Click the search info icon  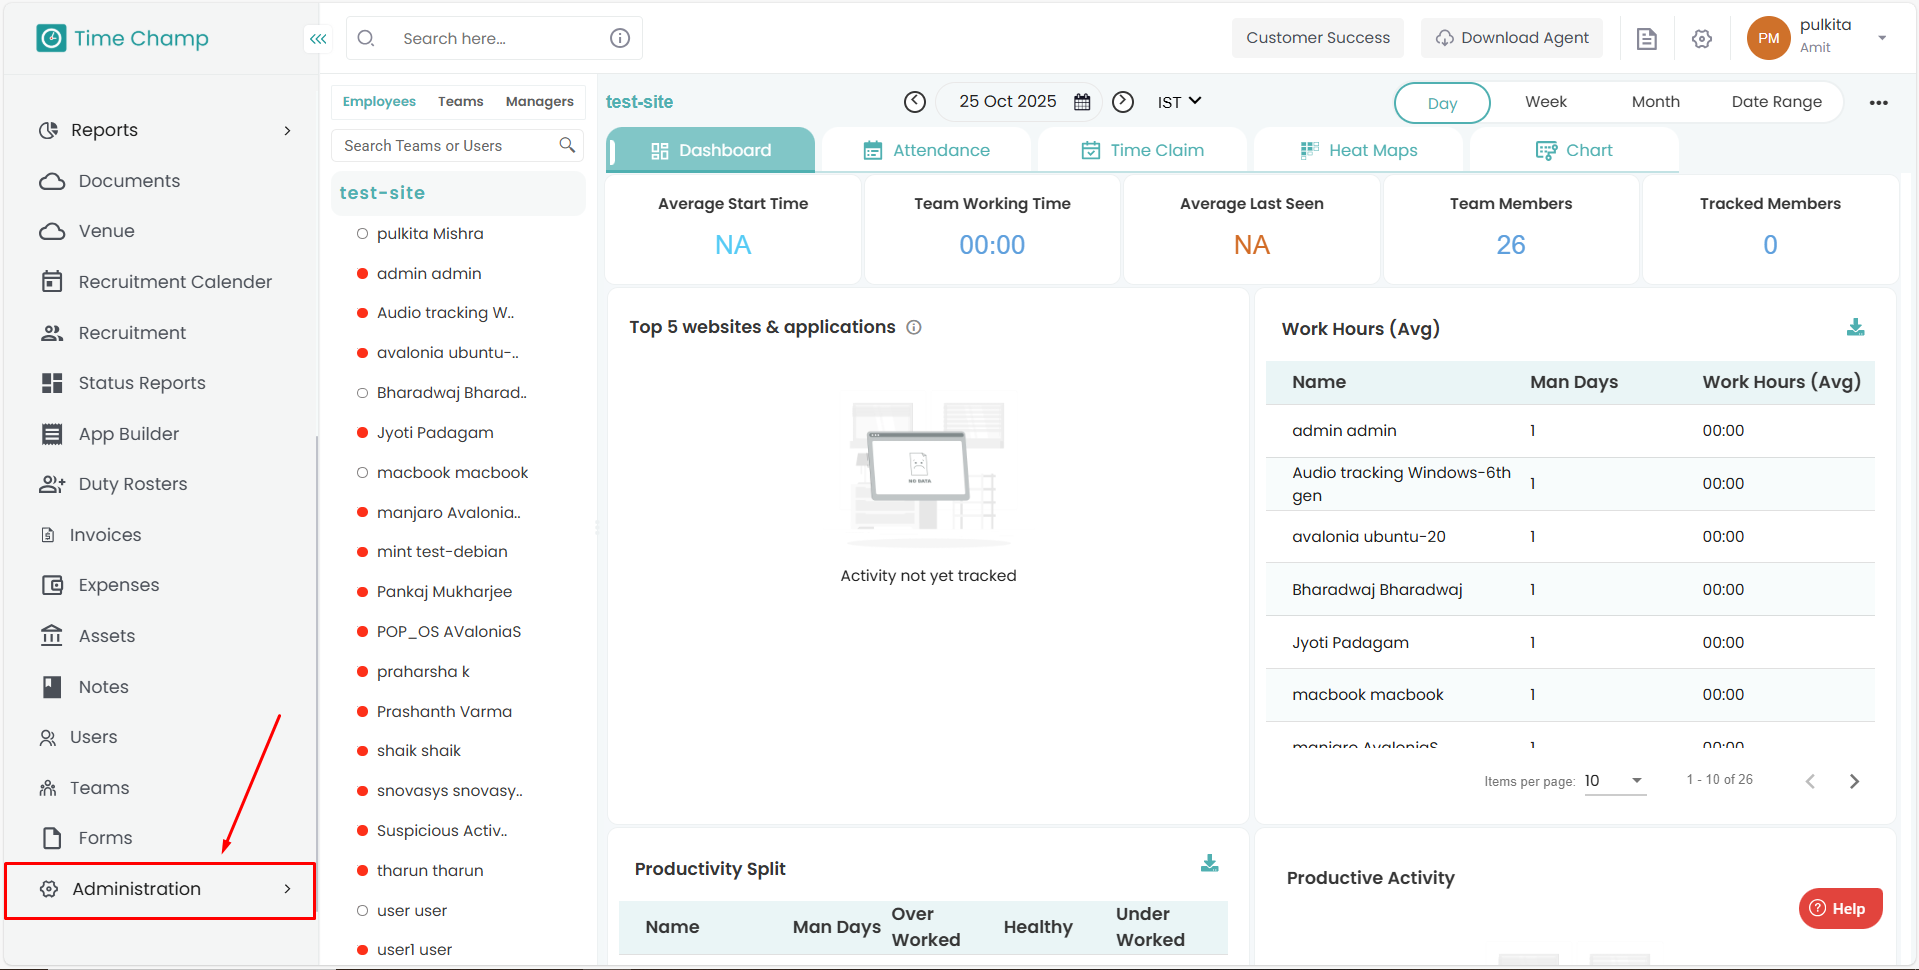tap(620, 38)
